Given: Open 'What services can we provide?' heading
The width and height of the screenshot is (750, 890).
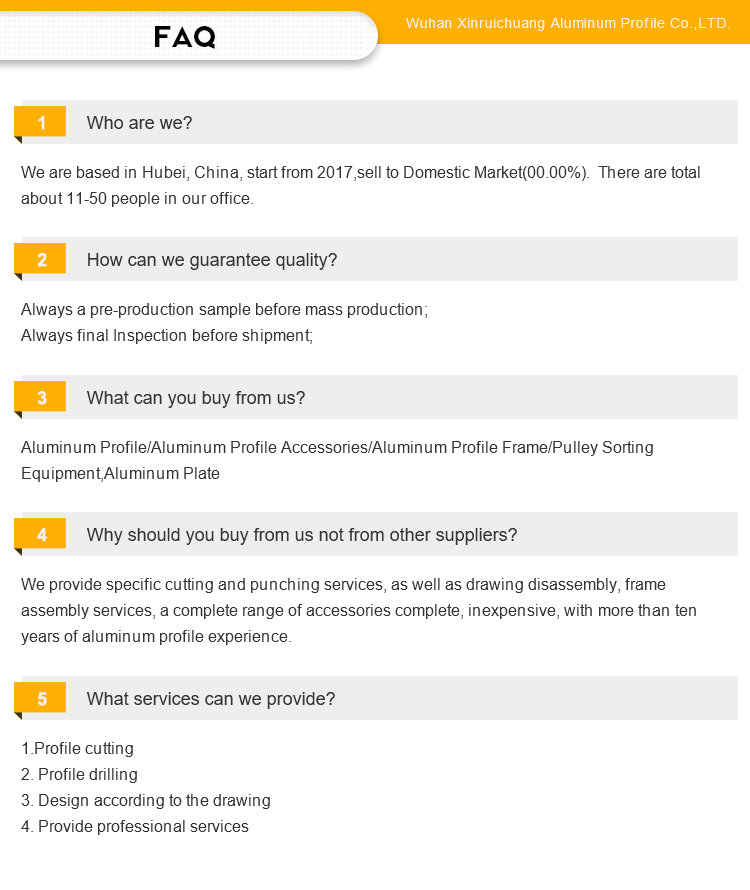Looking at the screenshot, I should click(x=211, y=699).
